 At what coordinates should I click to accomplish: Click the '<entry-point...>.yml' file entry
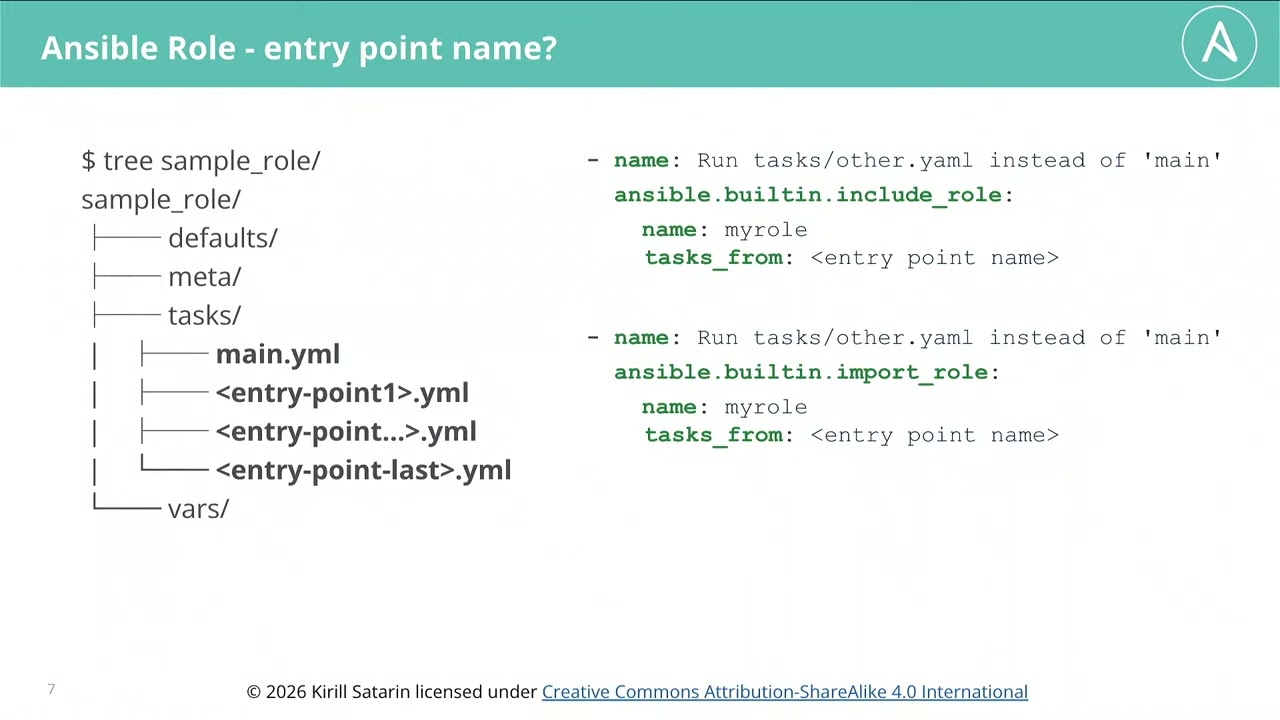pyautogui.click(x=346, y=432)
